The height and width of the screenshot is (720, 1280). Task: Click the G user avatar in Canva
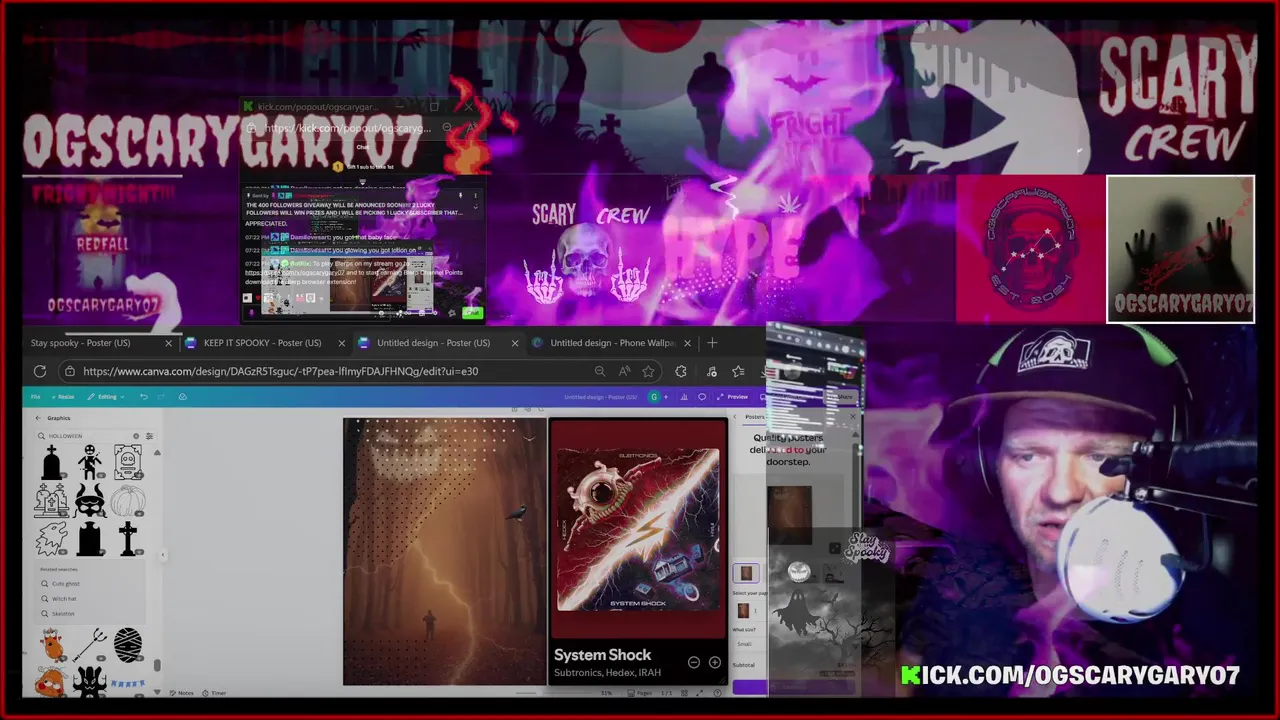tap(654, 397)
